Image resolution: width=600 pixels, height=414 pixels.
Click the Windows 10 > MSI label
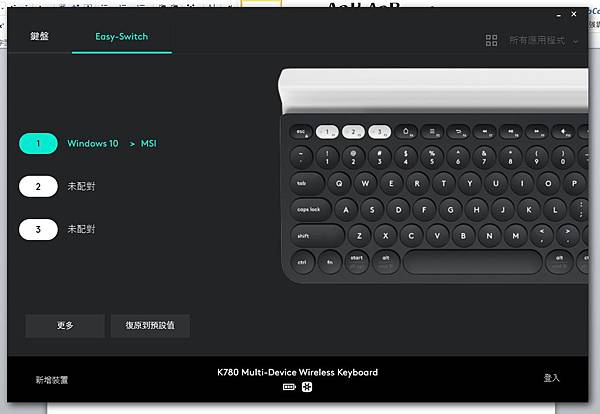point(112,143)
